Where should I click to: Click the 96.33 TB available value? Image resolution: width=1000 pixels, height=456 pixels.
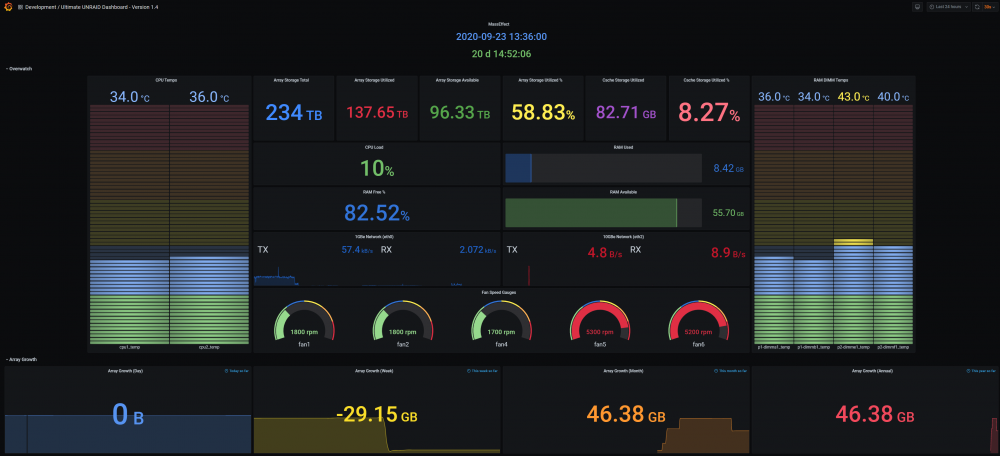click(460, 113)
